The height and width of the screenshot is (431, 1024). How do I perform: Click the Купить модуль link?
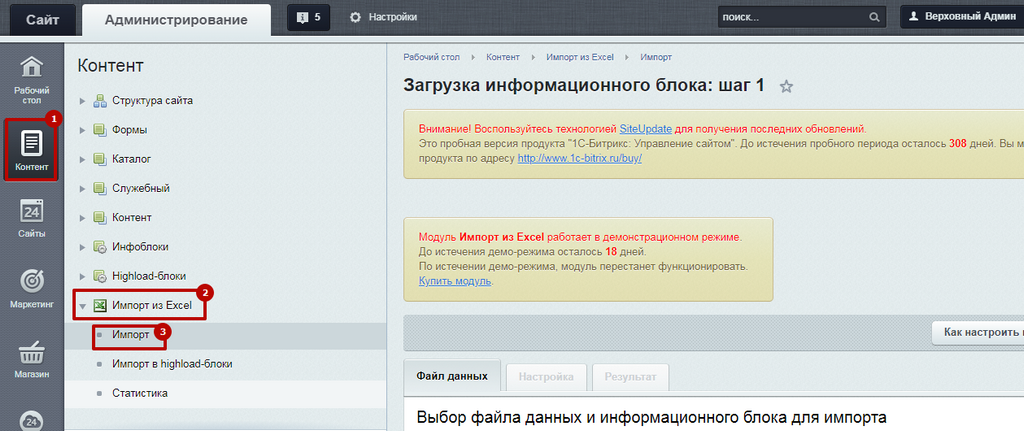(455, 281)
